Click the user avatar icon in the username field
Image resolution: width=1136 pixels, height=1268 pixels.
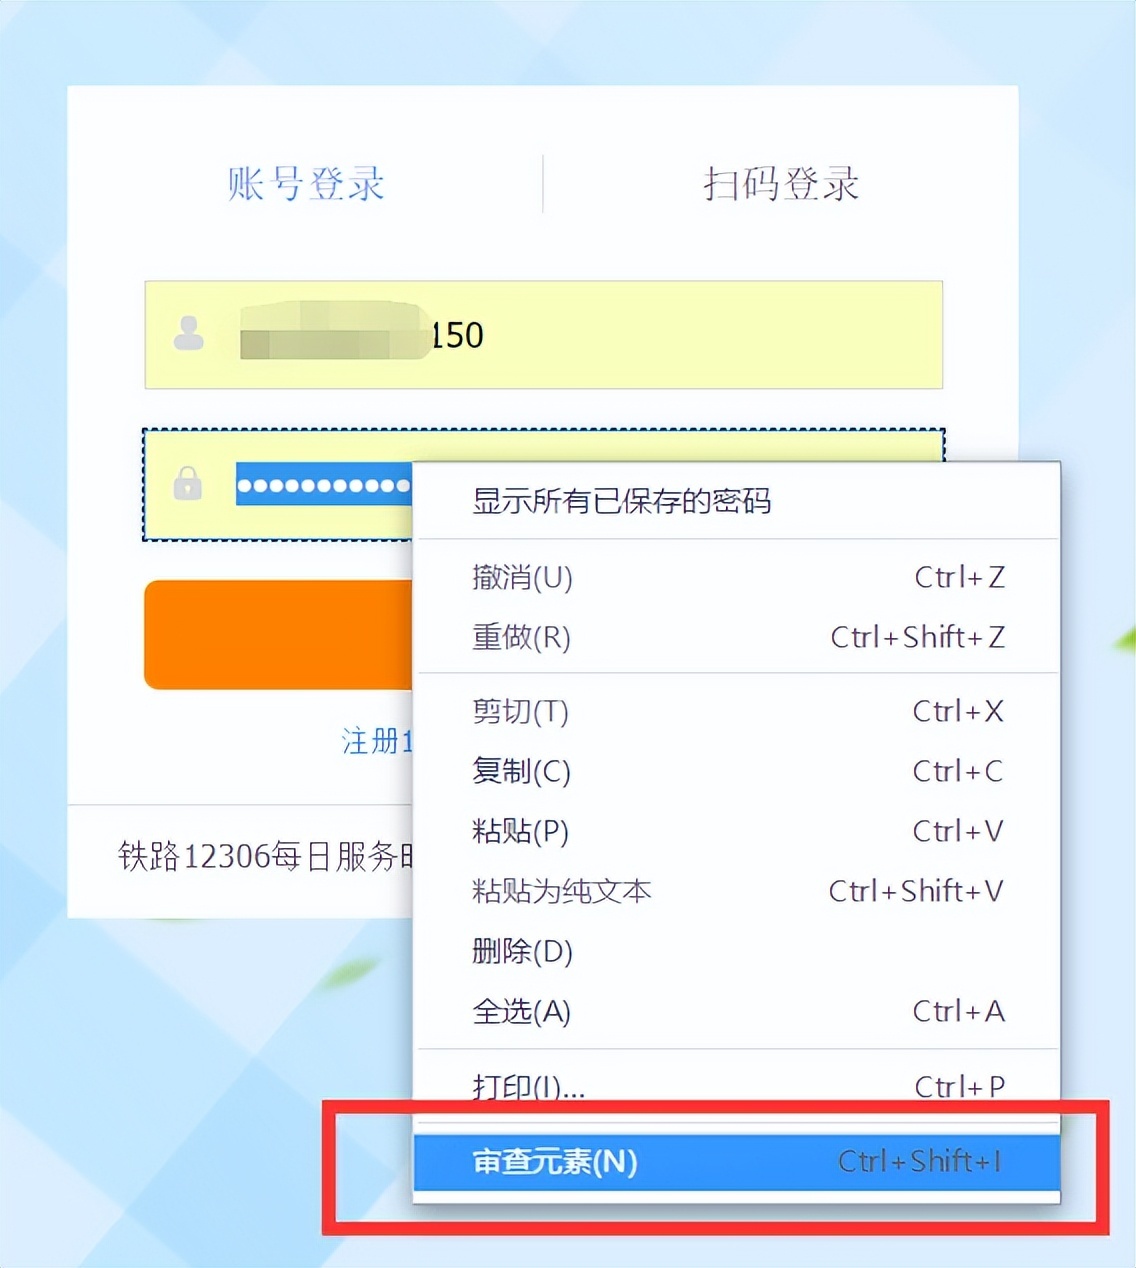[188, 333]
